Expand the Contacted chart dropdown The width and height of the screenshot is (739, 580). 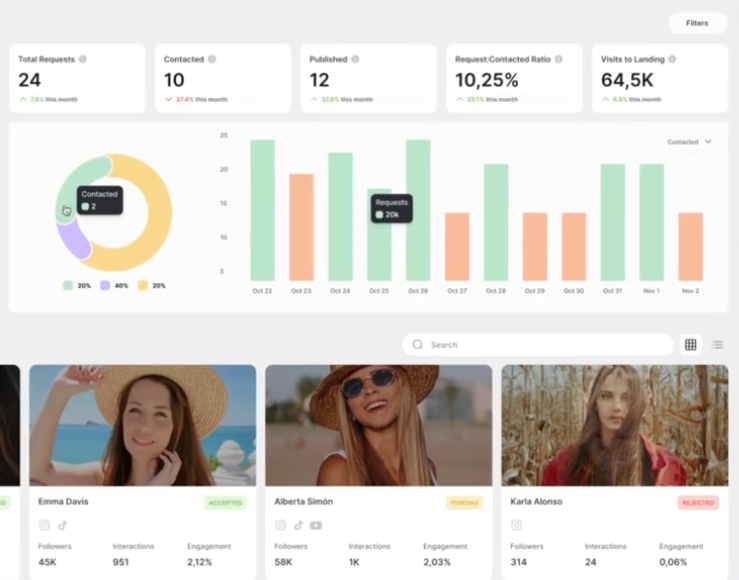point(690,142)
